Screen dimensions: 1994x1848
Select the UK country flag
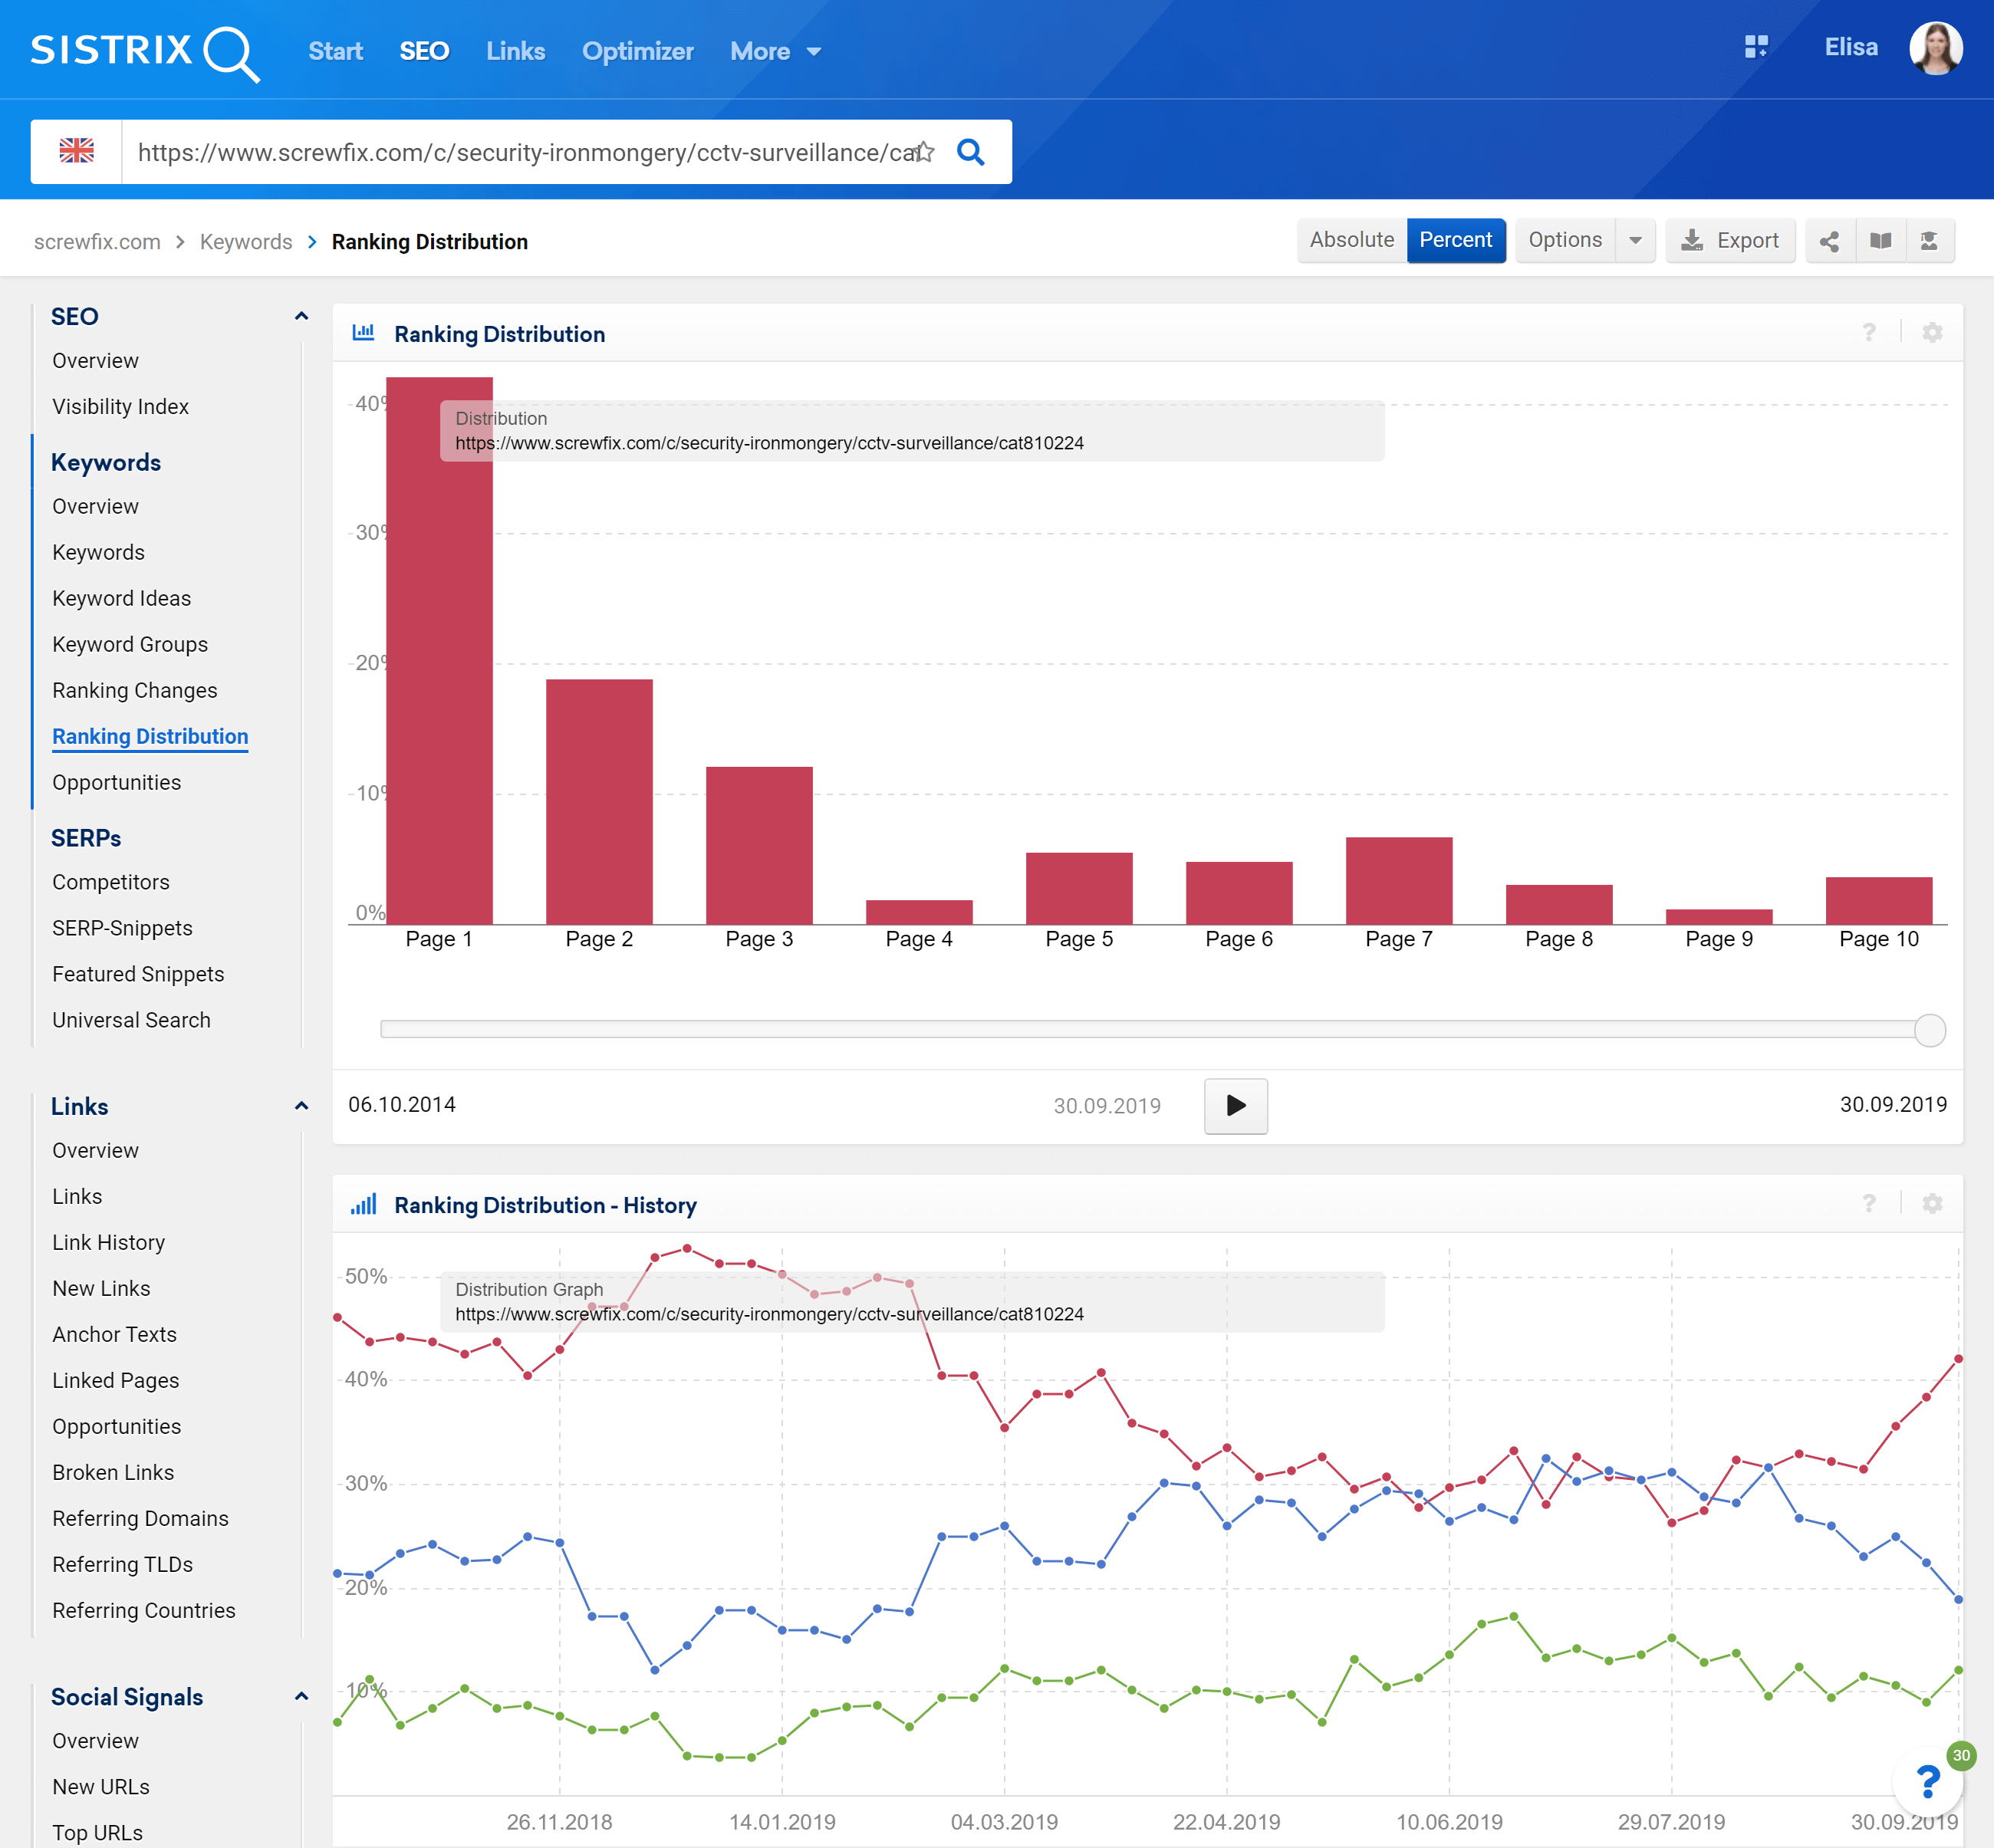[x=76, y=151]
